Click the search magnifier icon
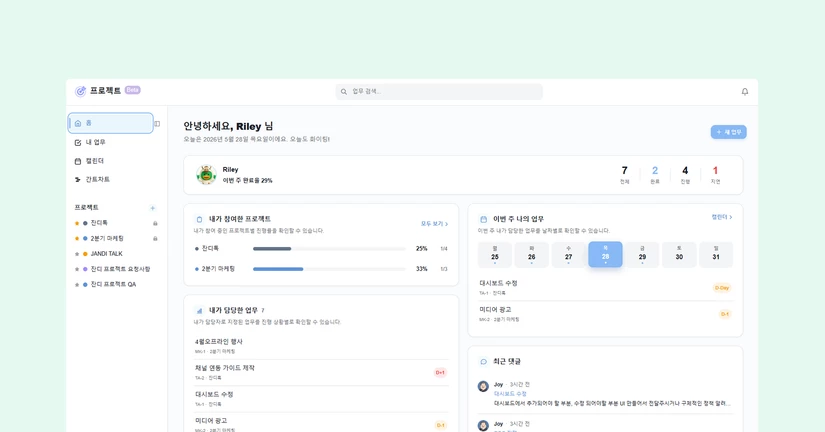This screenshot has height=432, width=825. [x=344, y=92]
